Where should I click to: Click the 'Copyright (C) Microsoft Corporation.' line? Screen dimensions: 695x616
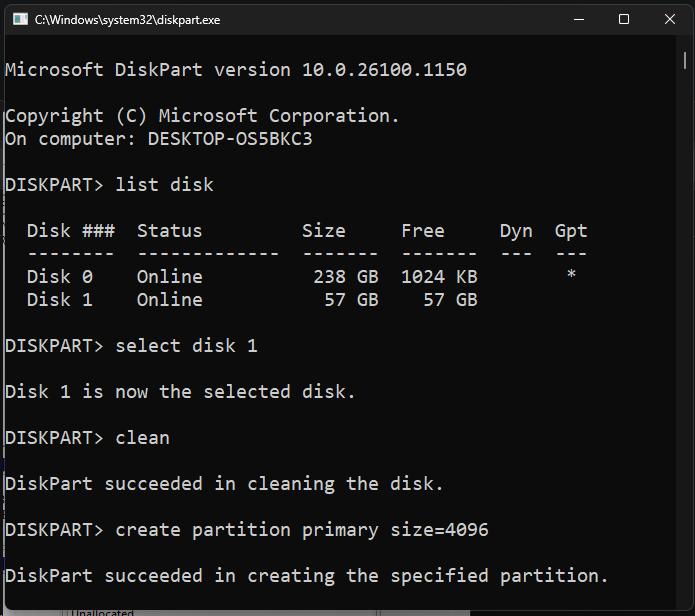[203, 117]
